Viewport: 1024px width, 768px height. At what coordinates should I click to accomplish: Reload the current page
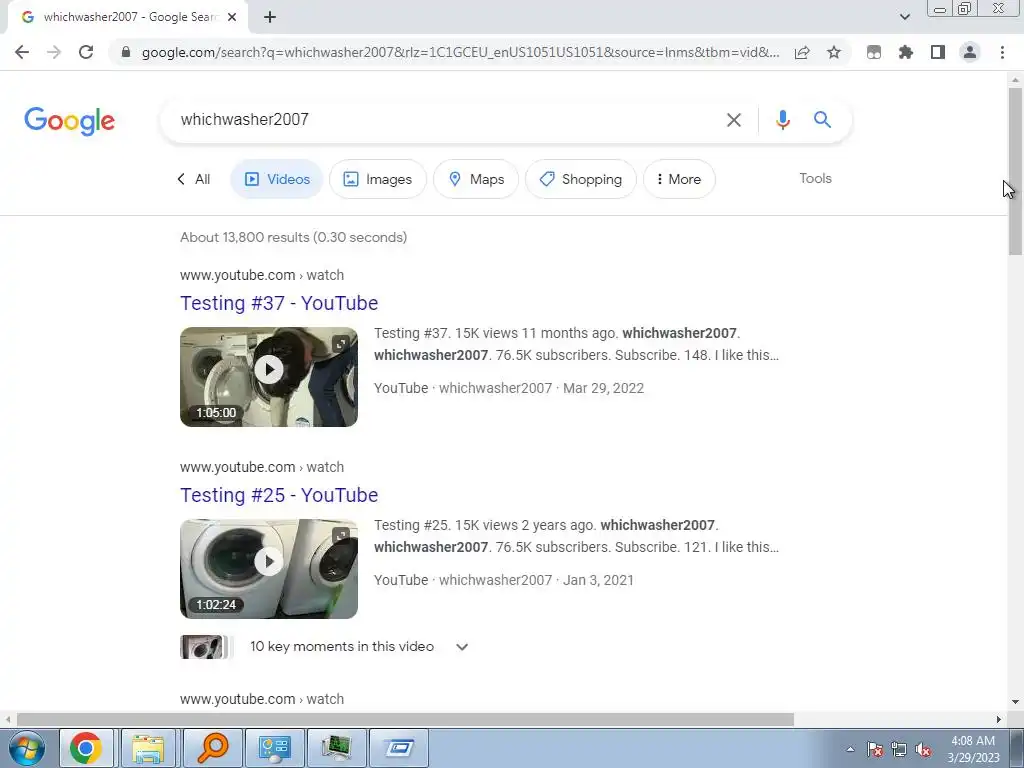coord(86,52)
